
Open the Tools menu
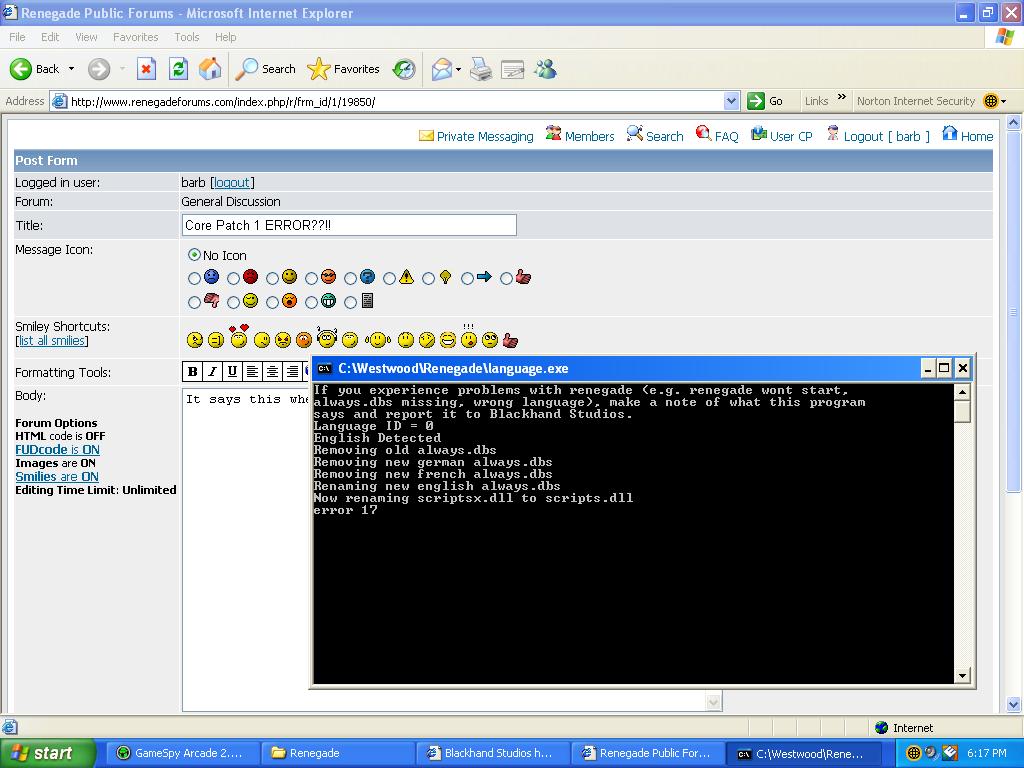pyautogui.click(x=187, y=37)
